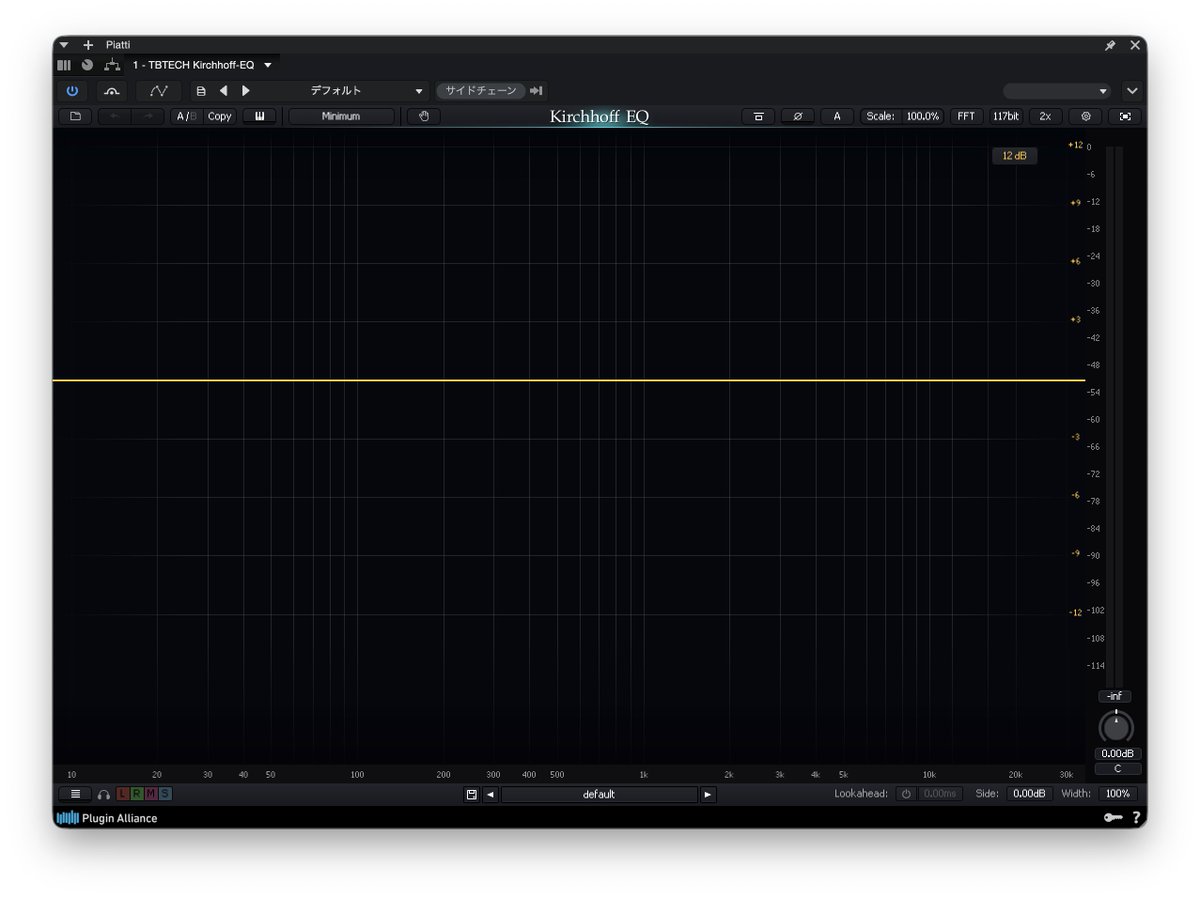Toggle the piano keyboard display

pyautogui.click(x=259, y=116)
